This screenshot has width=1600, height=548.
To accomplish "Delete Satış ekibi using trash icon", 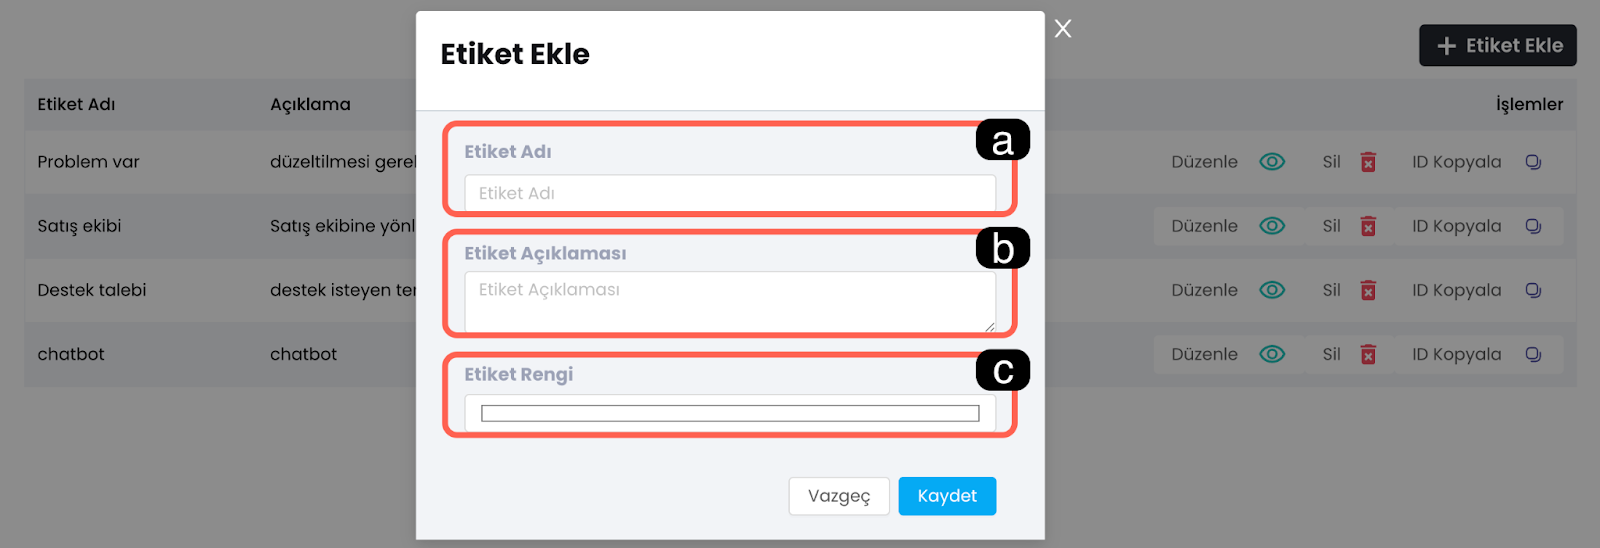I will pyautogui.click(x=1368, y=226).
